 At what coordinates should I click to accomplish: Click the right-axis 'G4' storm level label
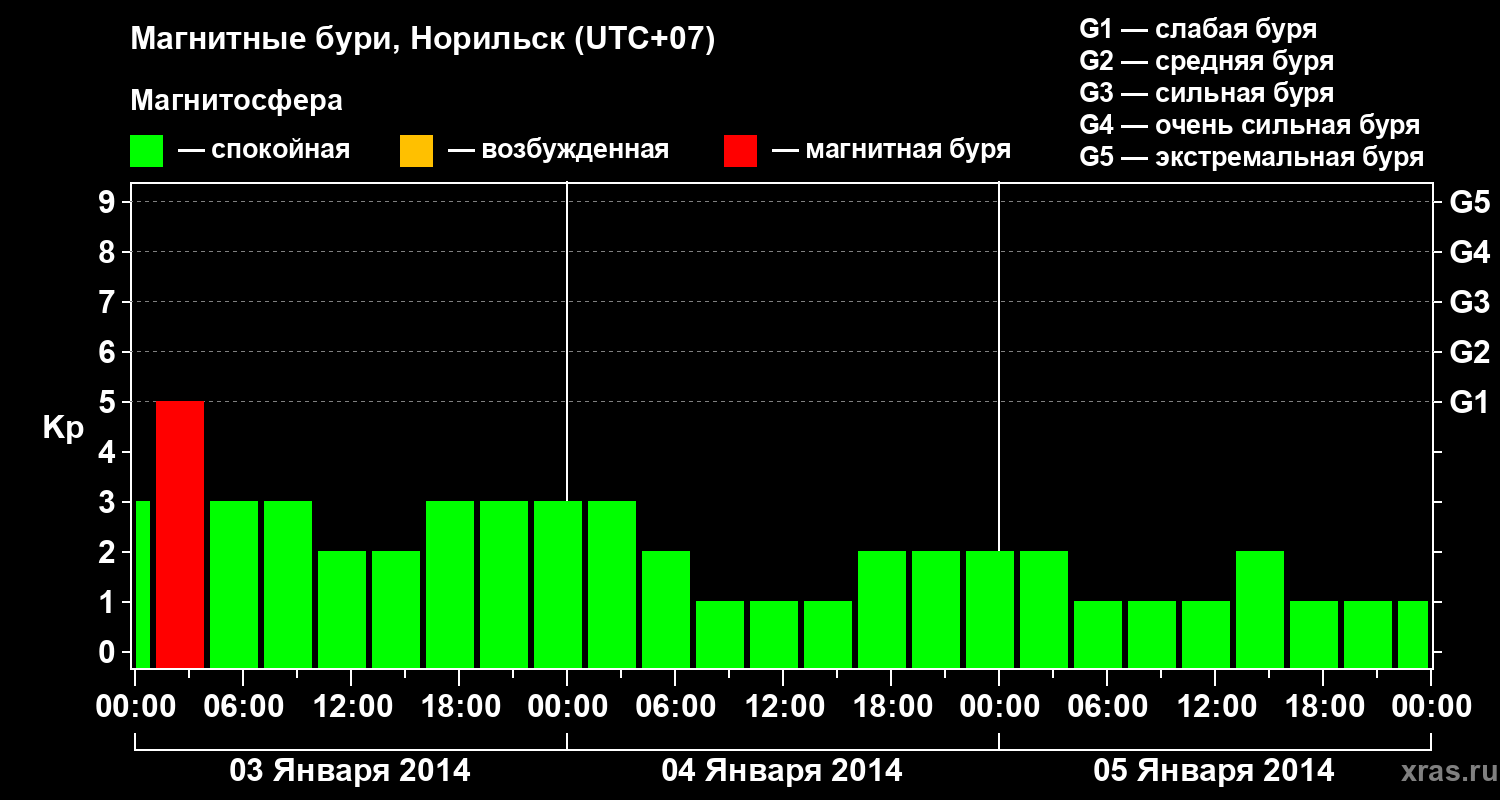coord(1469,252)
